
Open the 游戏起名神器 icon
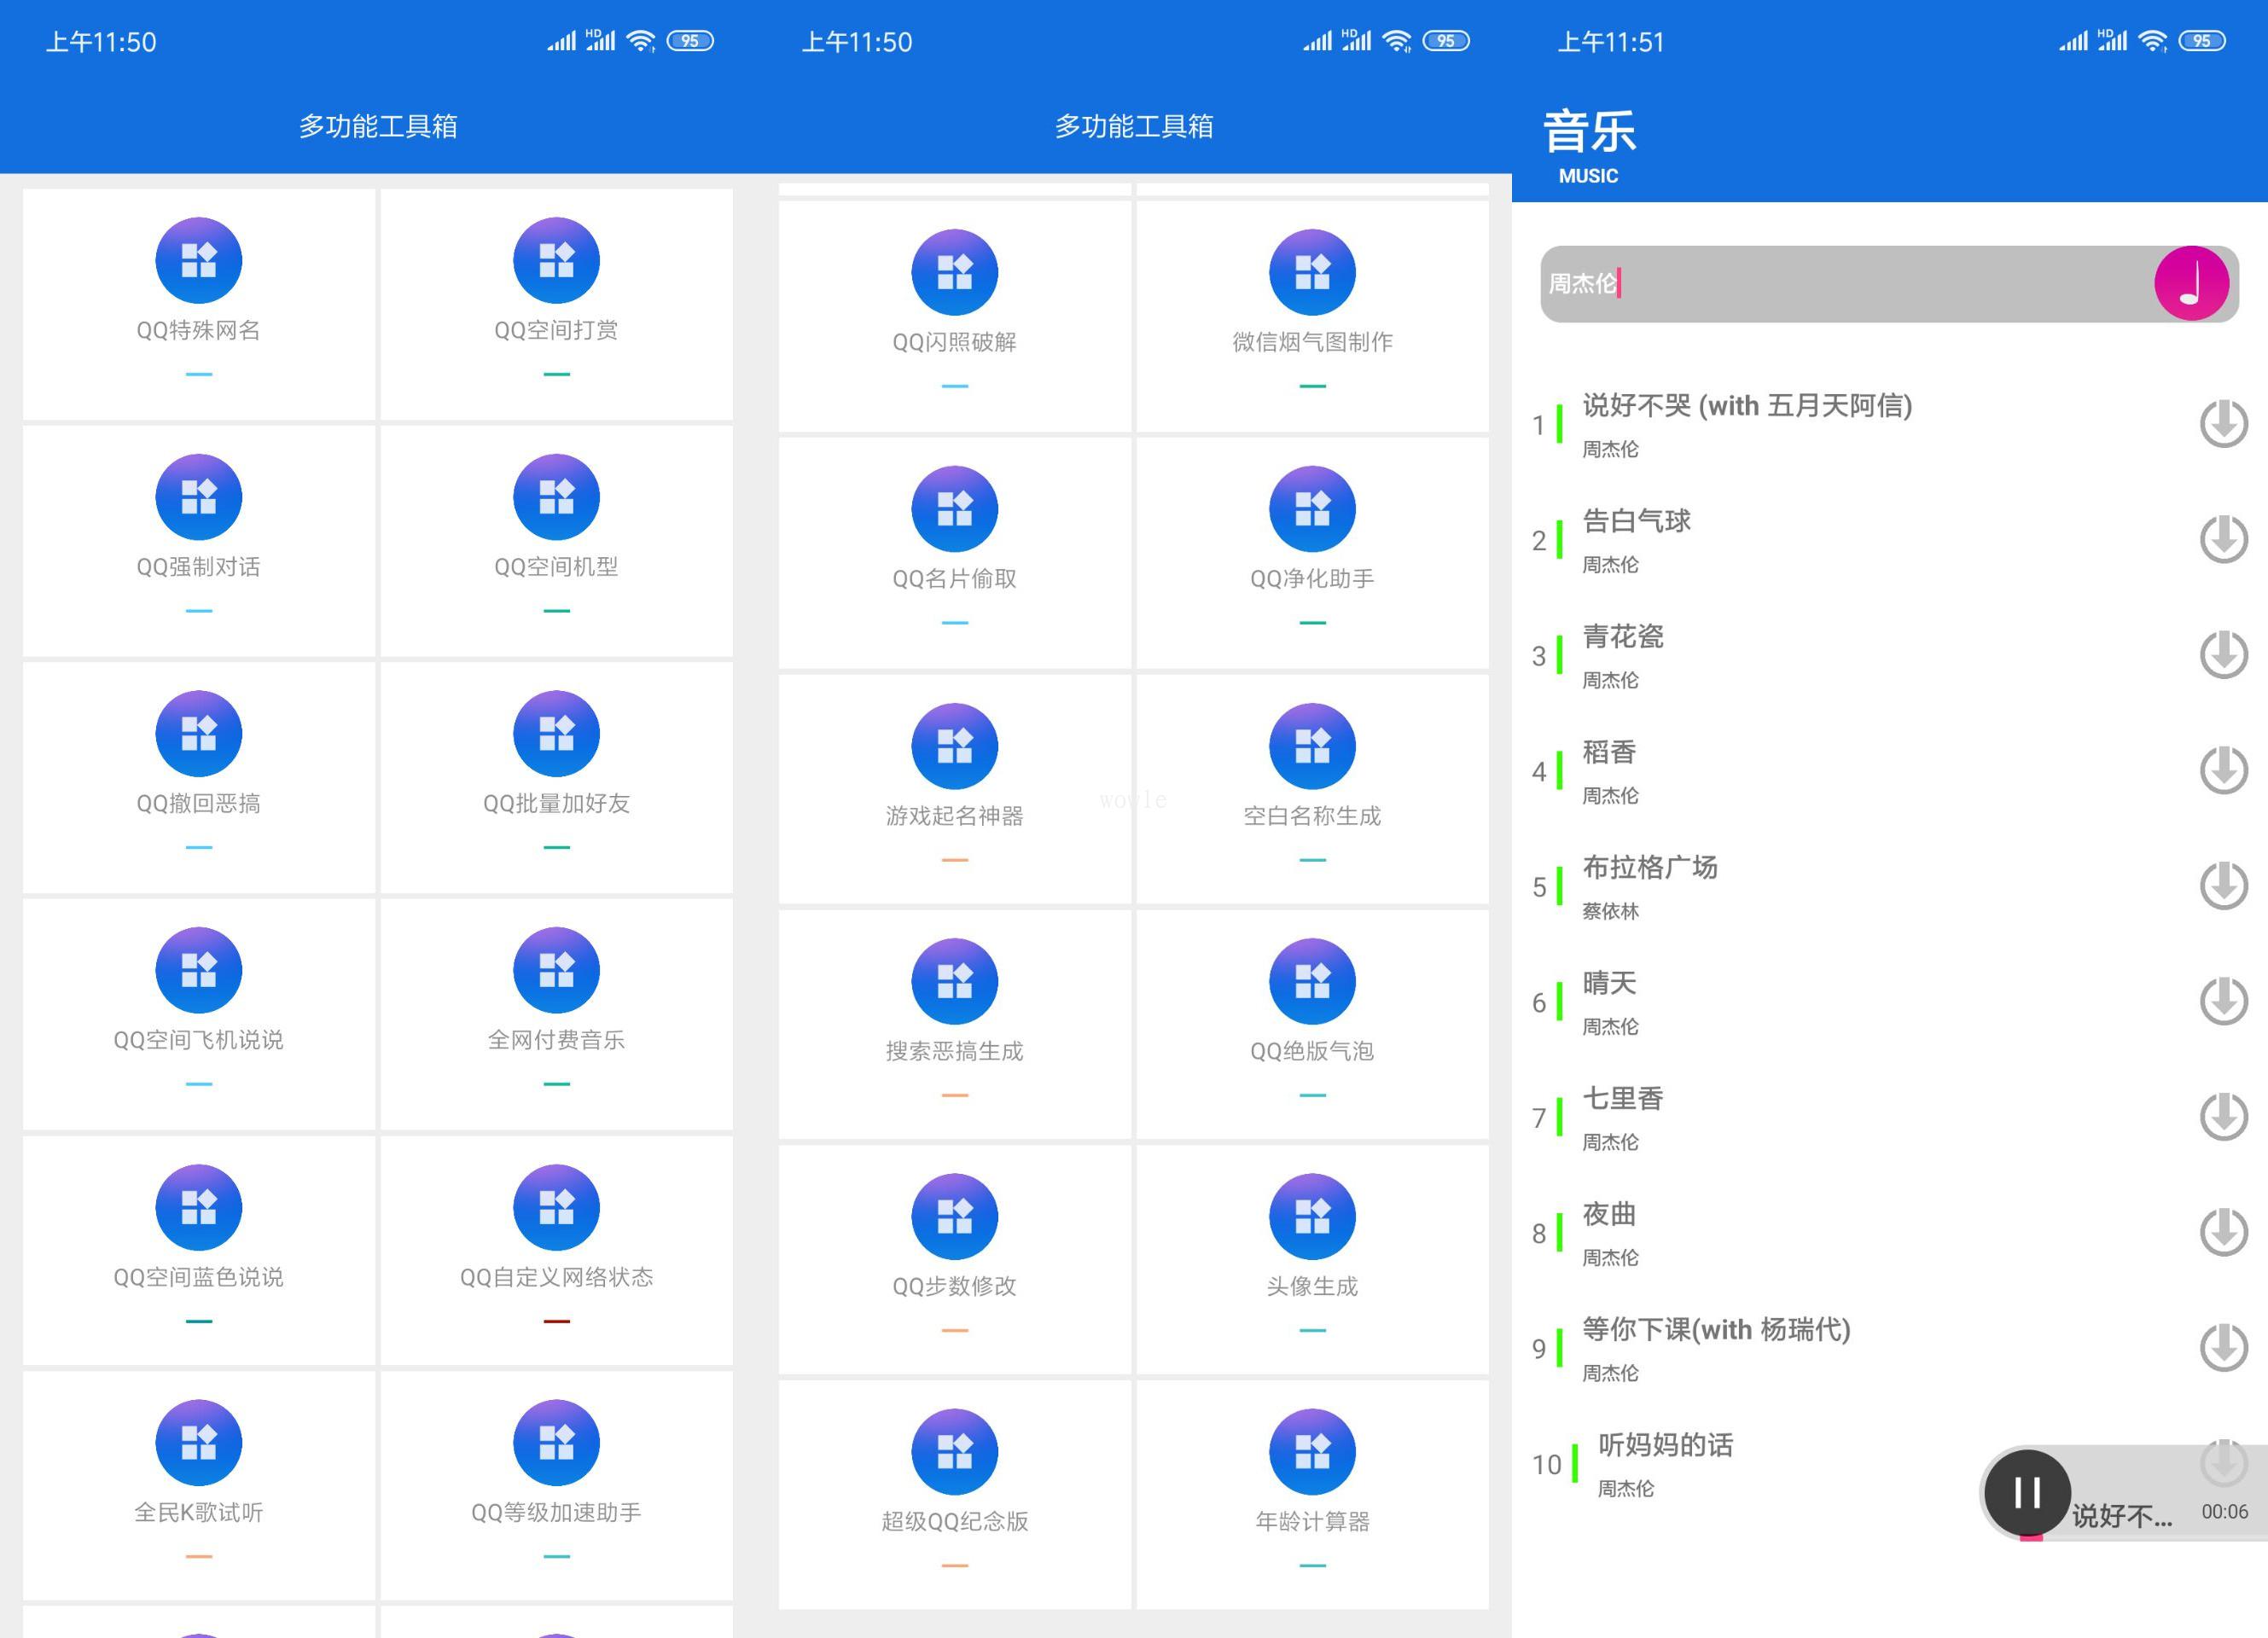[954, 746]
